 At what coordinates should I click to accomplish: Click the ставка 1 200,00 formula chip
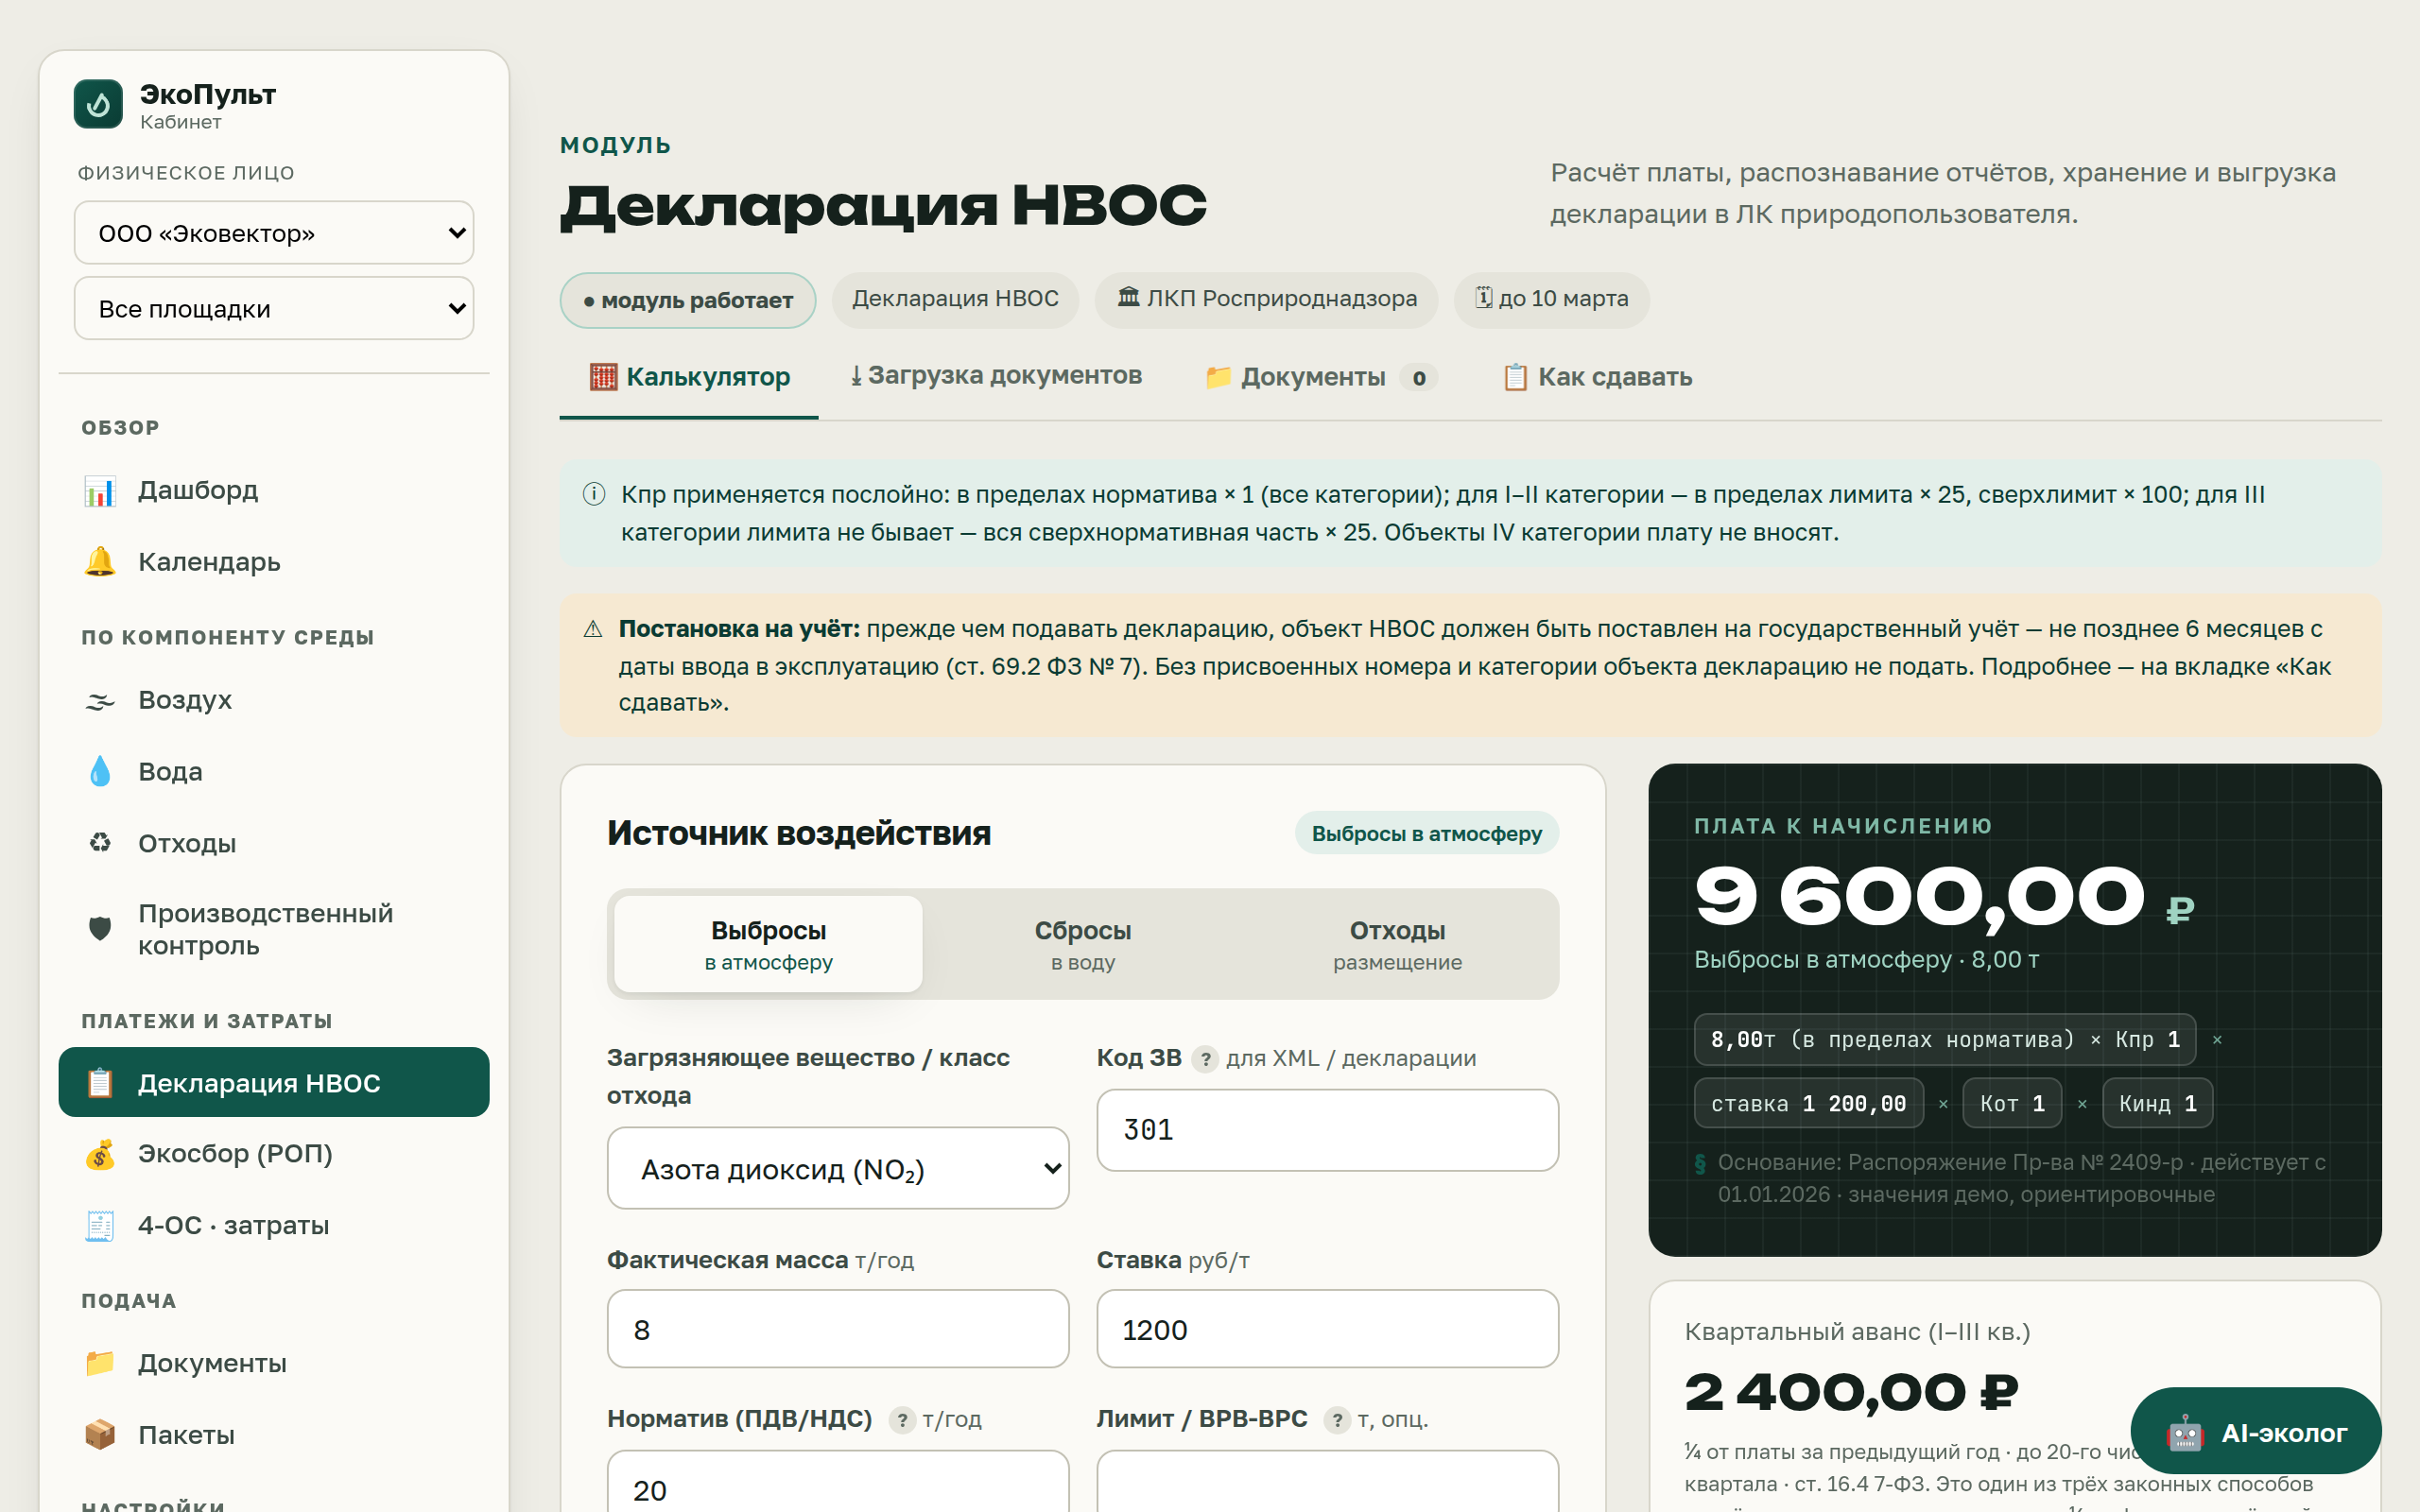(1809, 1103)
